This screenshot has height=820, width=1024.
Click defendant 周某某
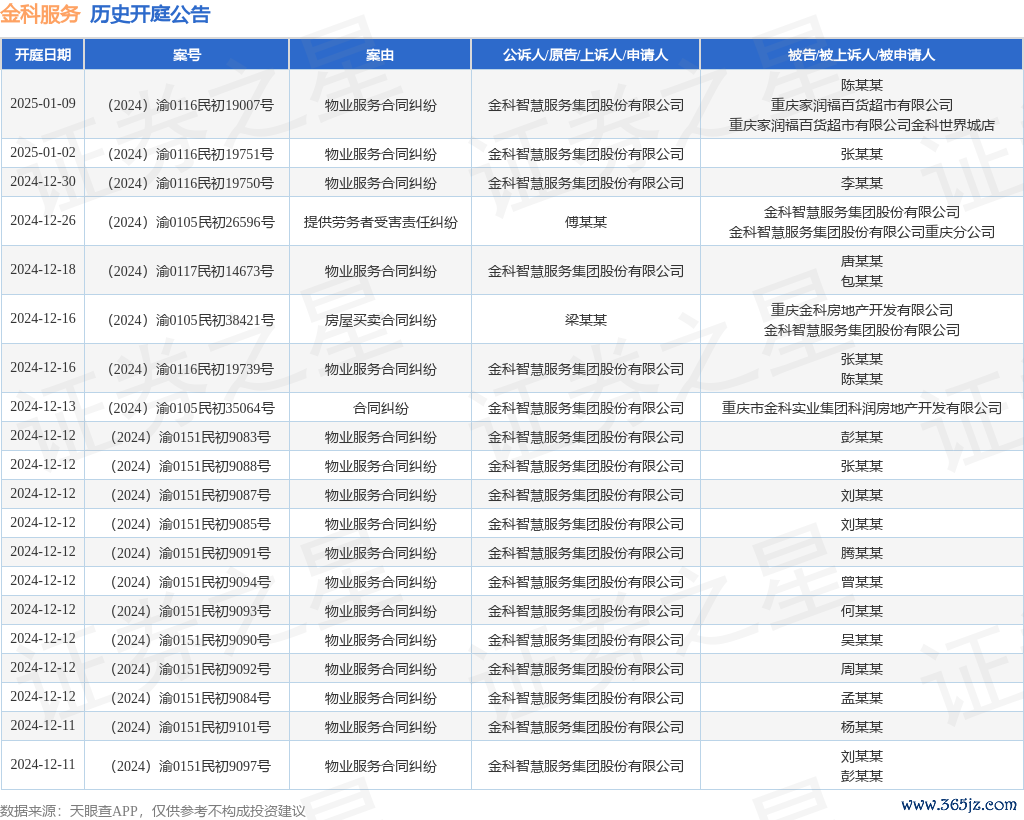pos(861,670)
